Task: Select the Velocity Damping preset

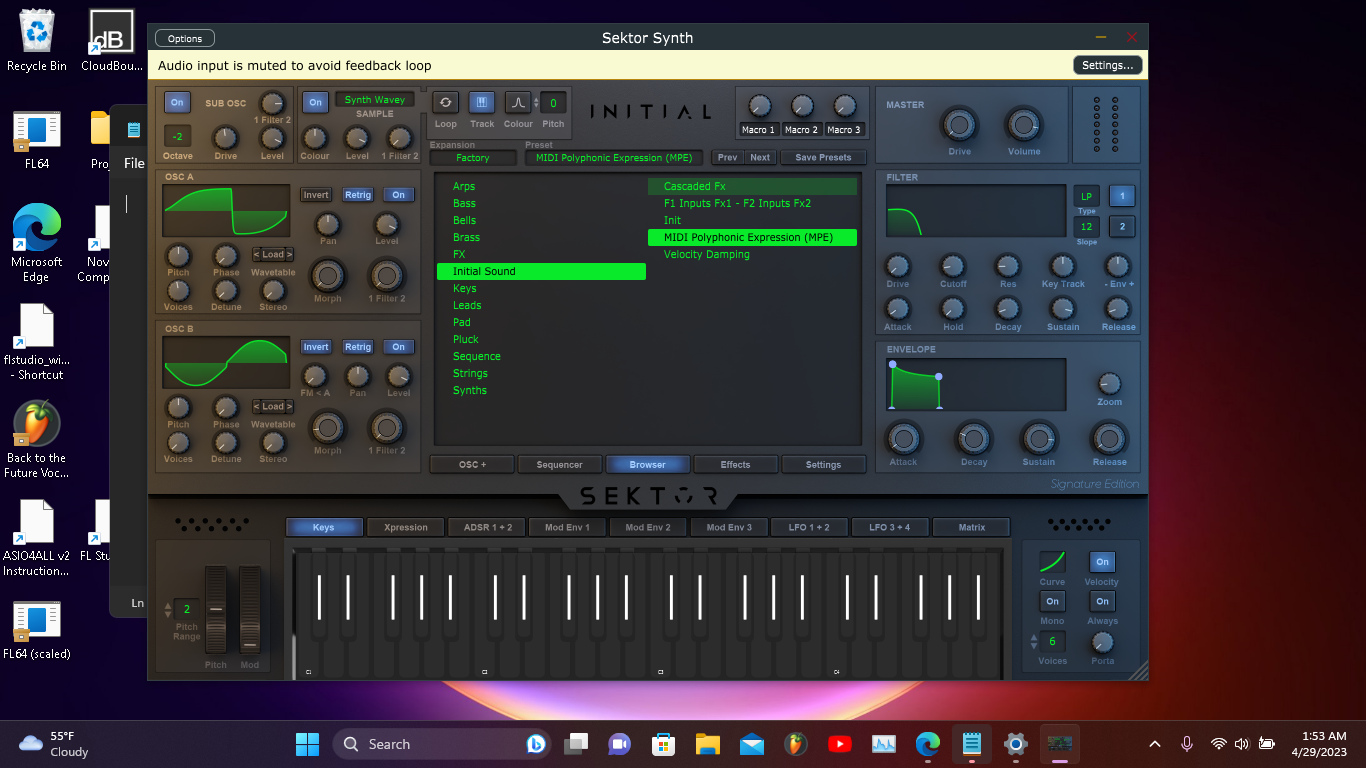Action: 752,254
